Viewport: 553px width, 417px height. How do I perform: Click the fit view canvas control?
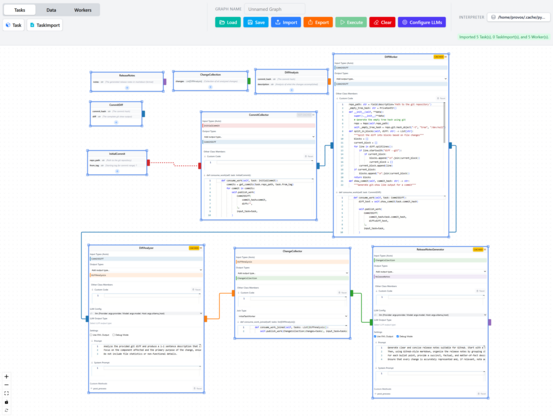click(6, 393)
